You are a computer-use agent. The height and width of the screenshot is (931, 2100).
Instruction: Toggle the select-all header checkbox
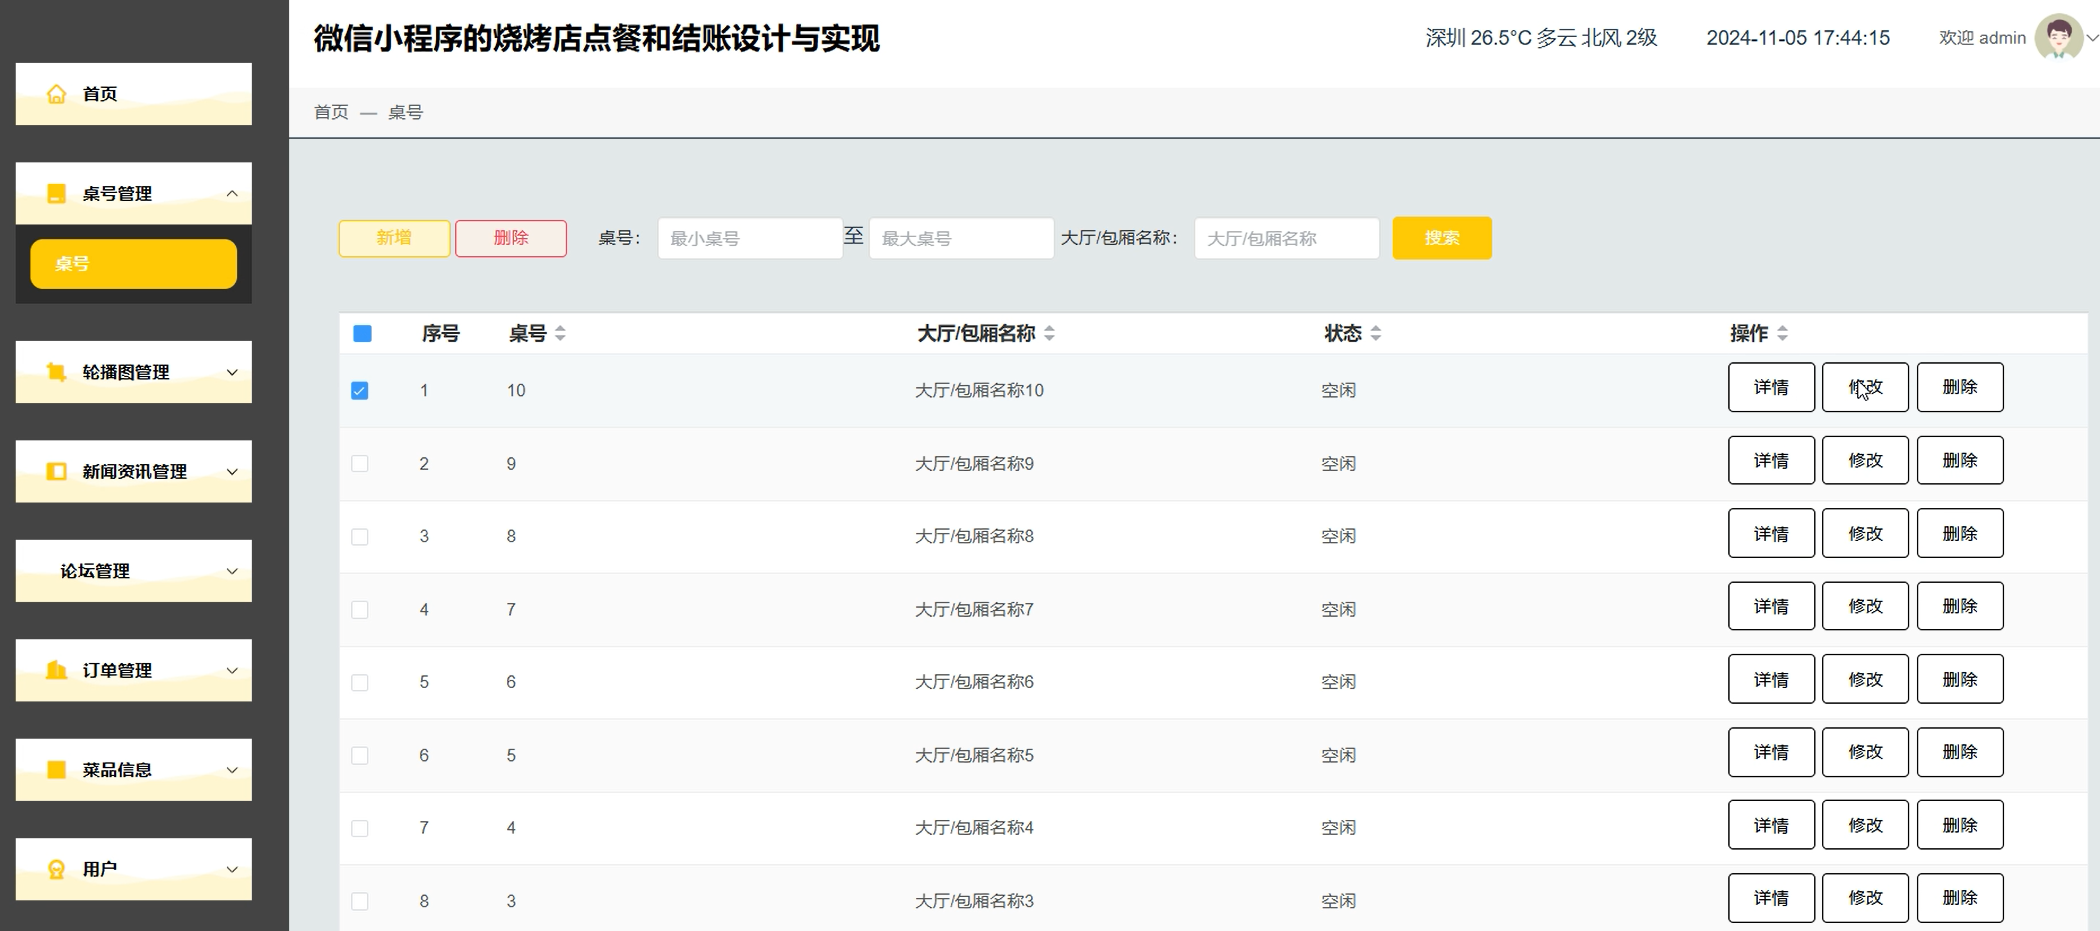363,333
